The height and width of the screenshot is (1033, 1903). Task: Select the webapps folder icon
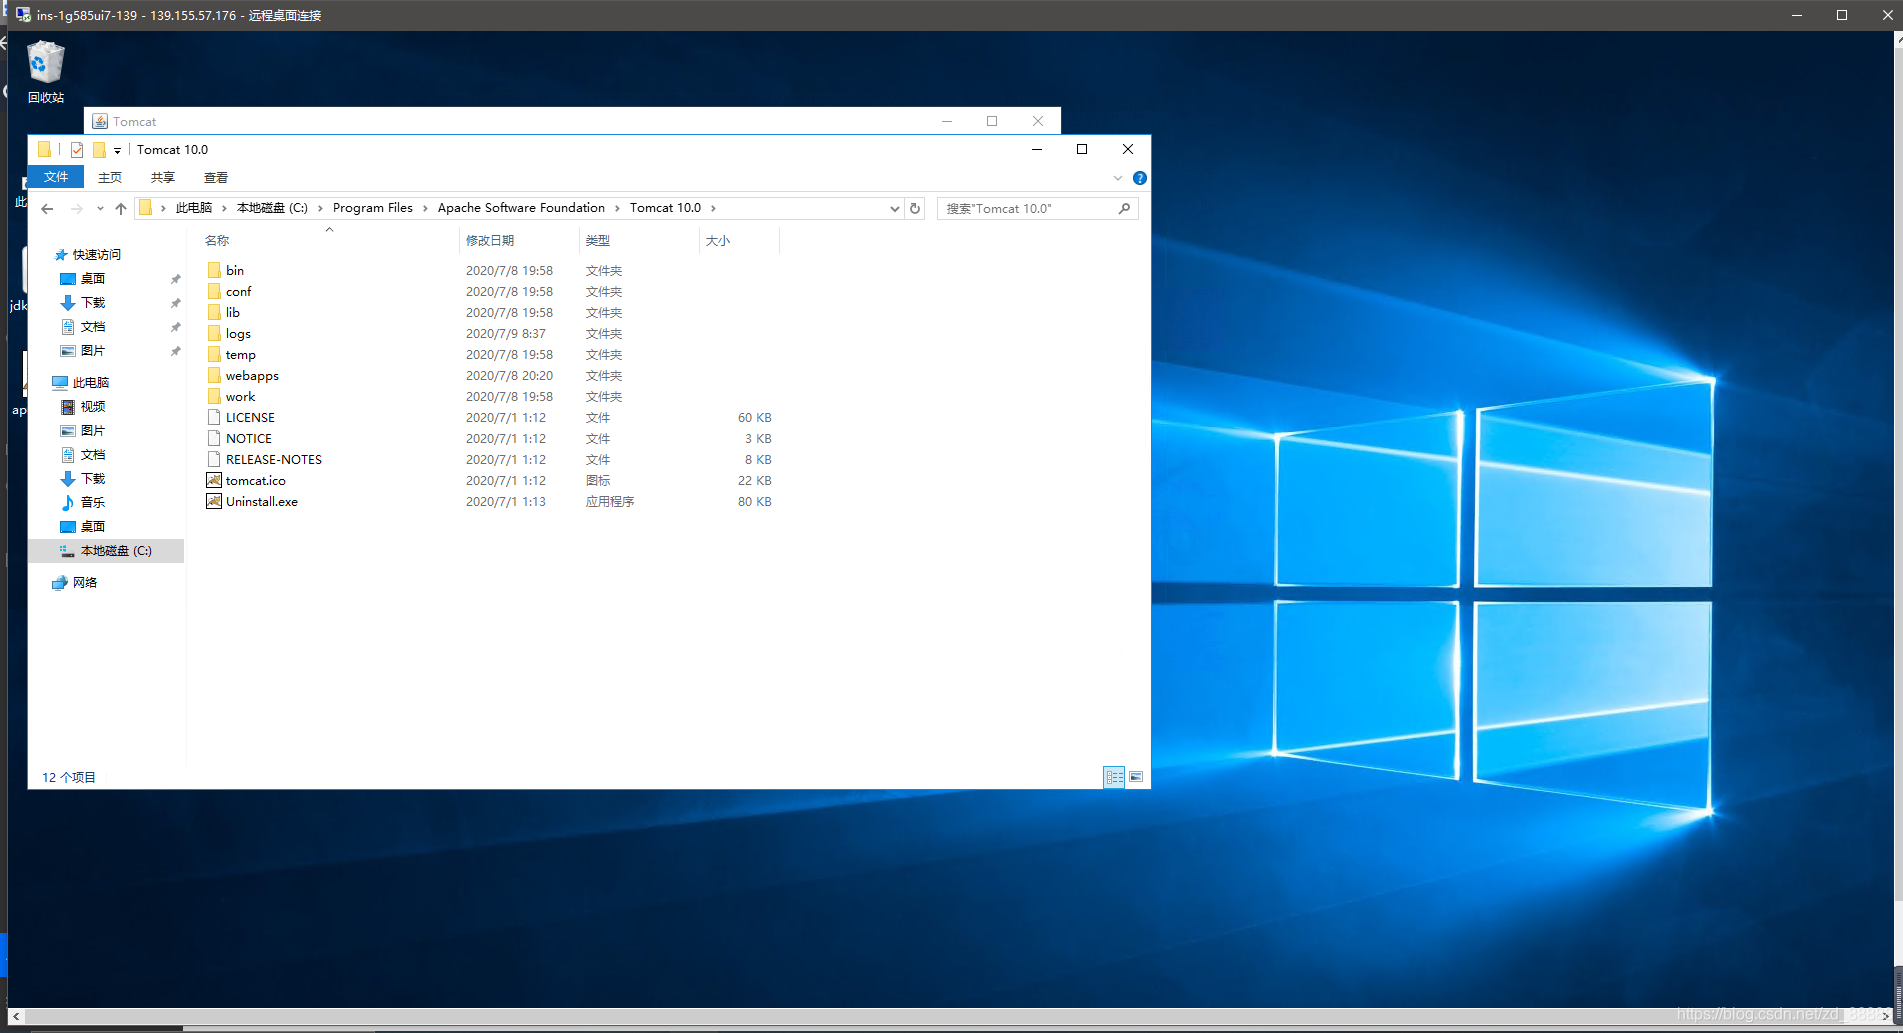[x=214, y=375]
